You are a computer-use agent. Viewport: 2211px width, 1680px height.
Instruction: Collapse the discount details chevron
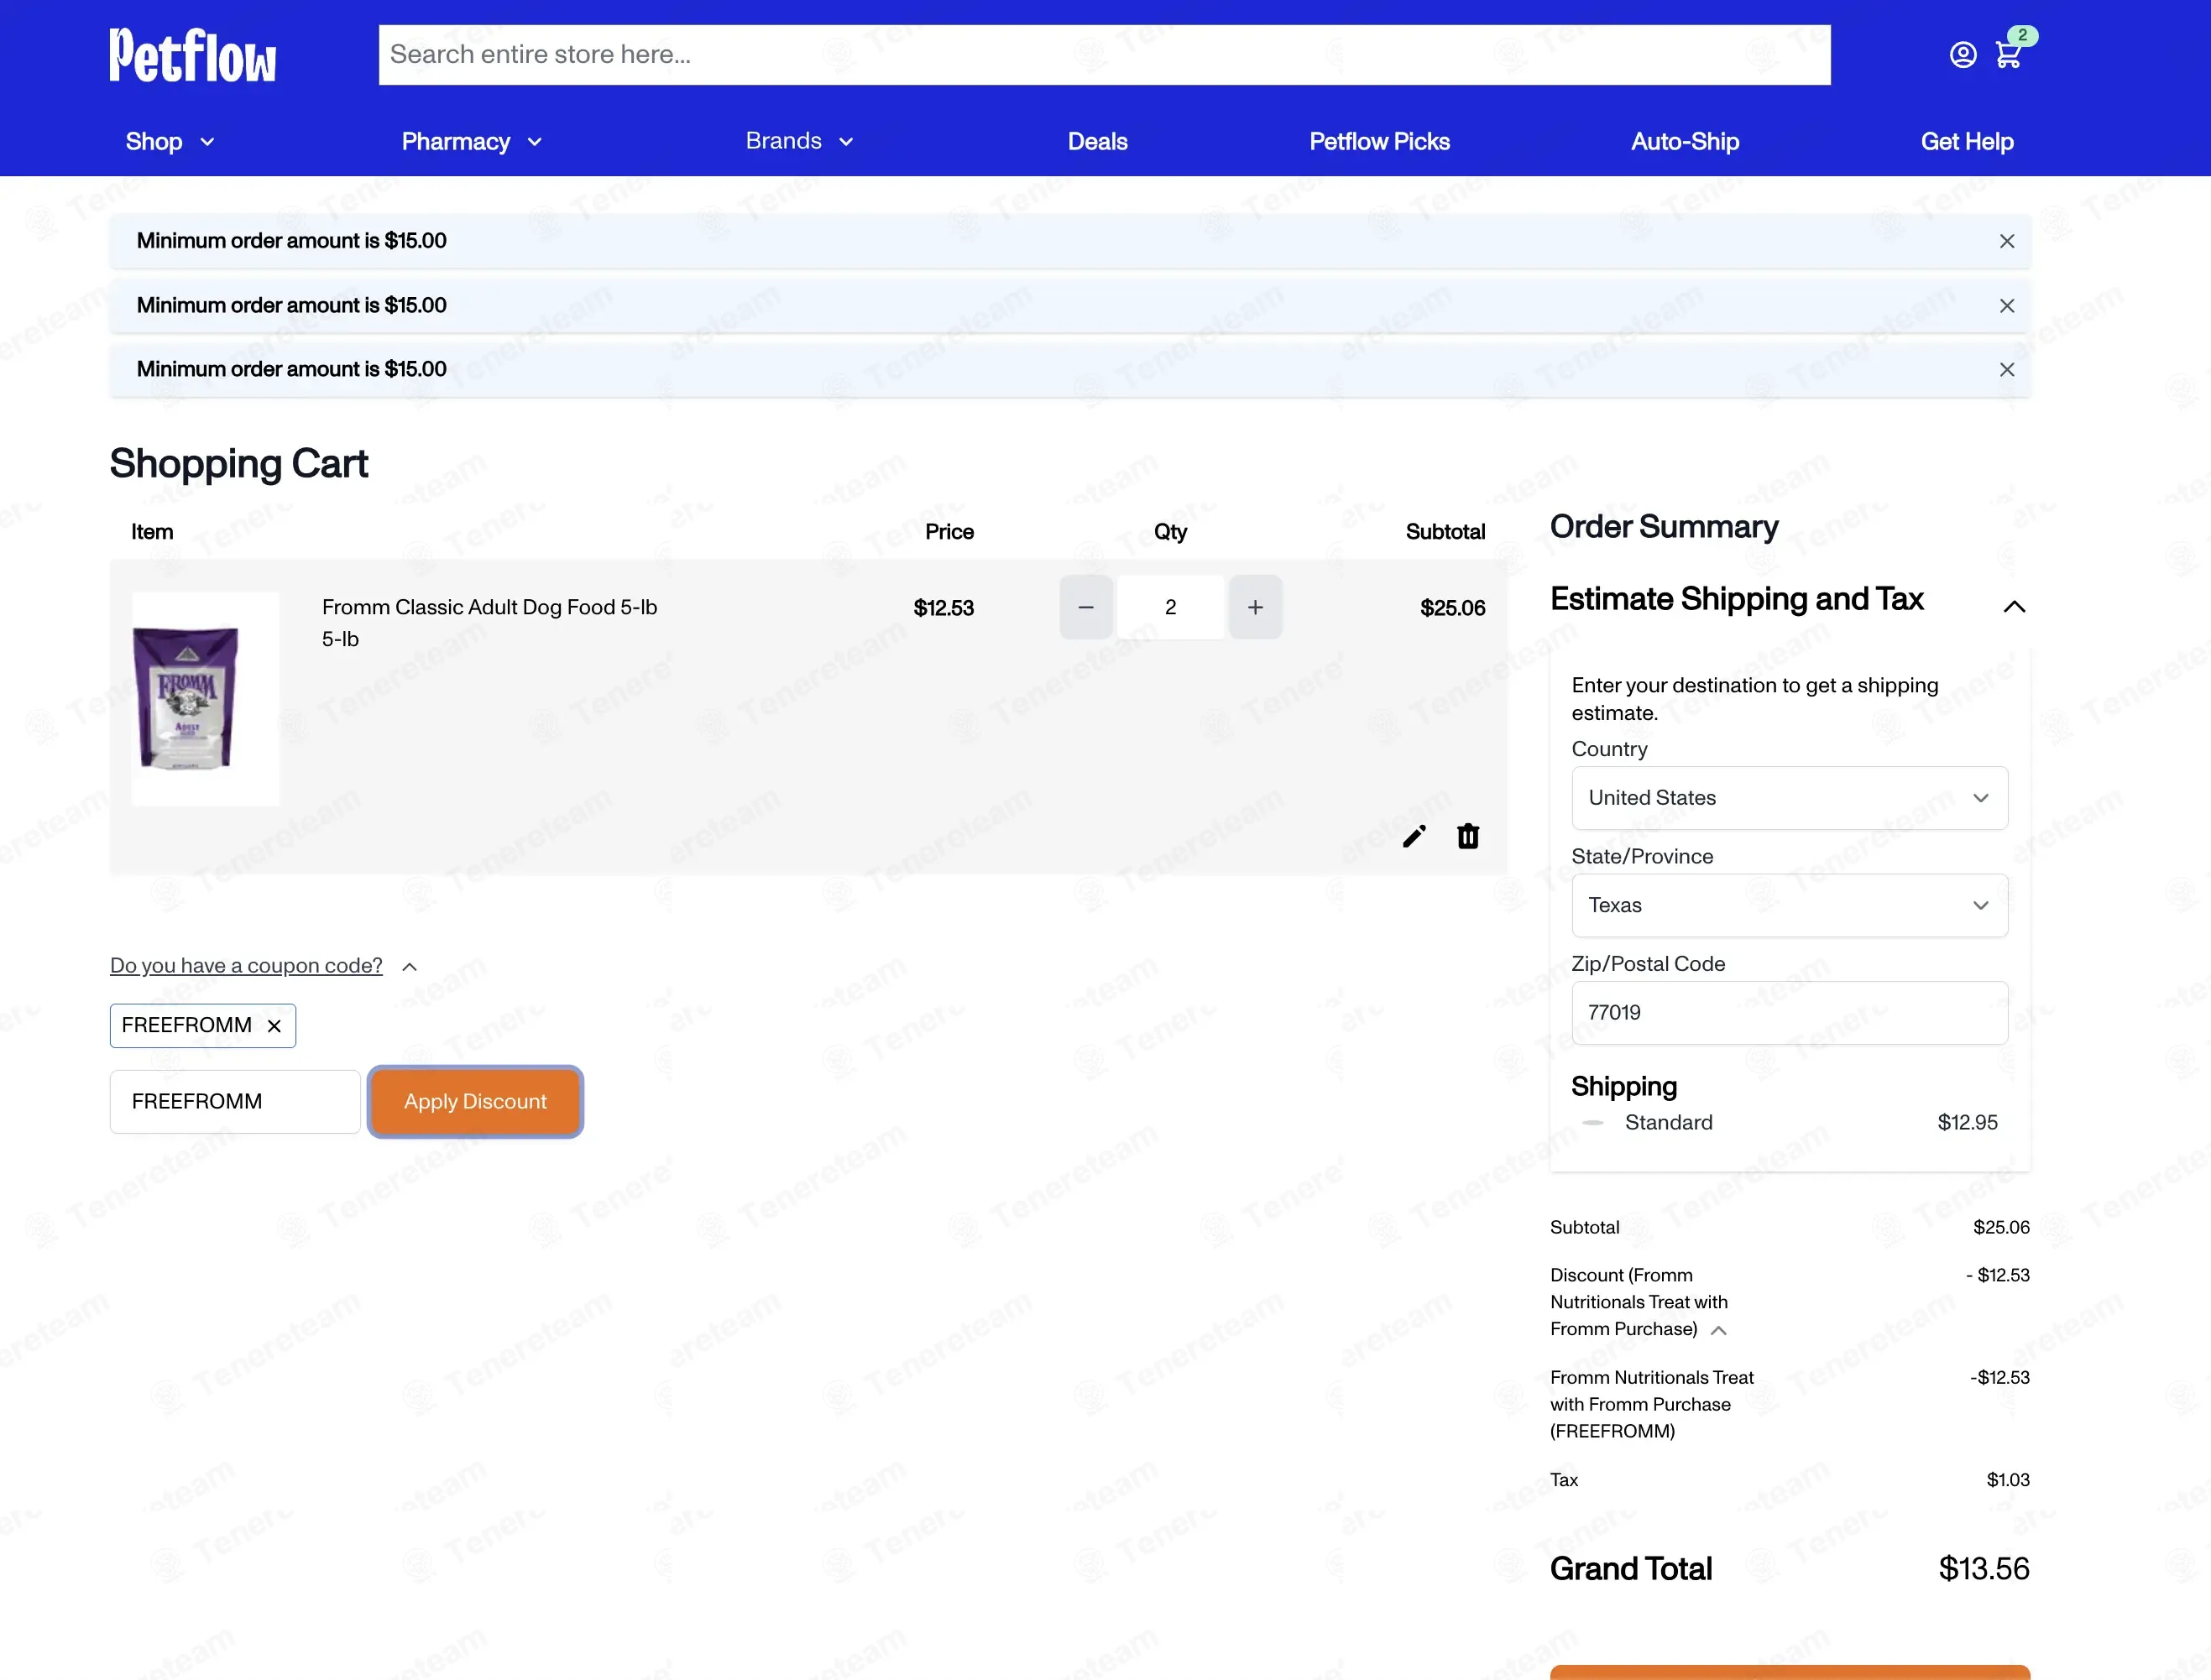click(x=1719, y=1330)
